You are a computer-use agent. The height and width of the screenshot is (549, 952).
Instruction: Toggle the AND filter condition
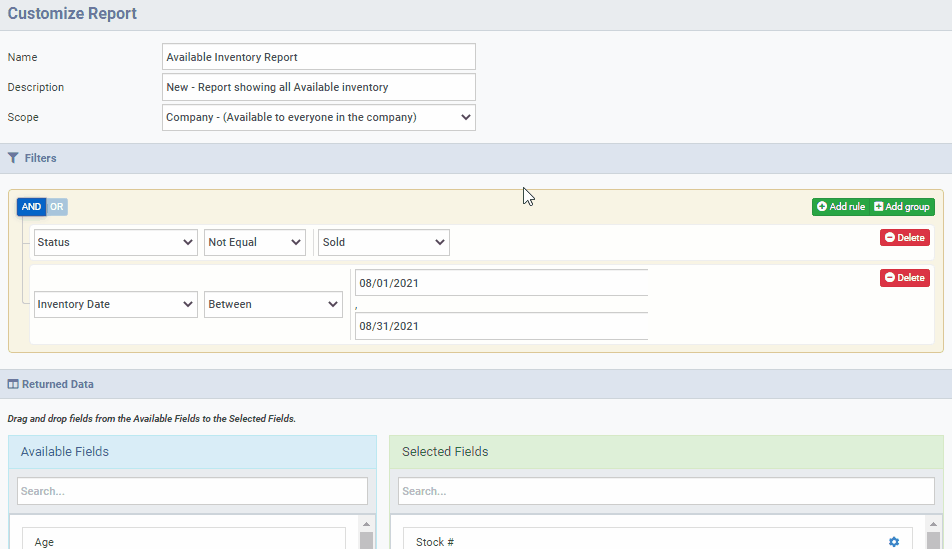coord(31,207)
